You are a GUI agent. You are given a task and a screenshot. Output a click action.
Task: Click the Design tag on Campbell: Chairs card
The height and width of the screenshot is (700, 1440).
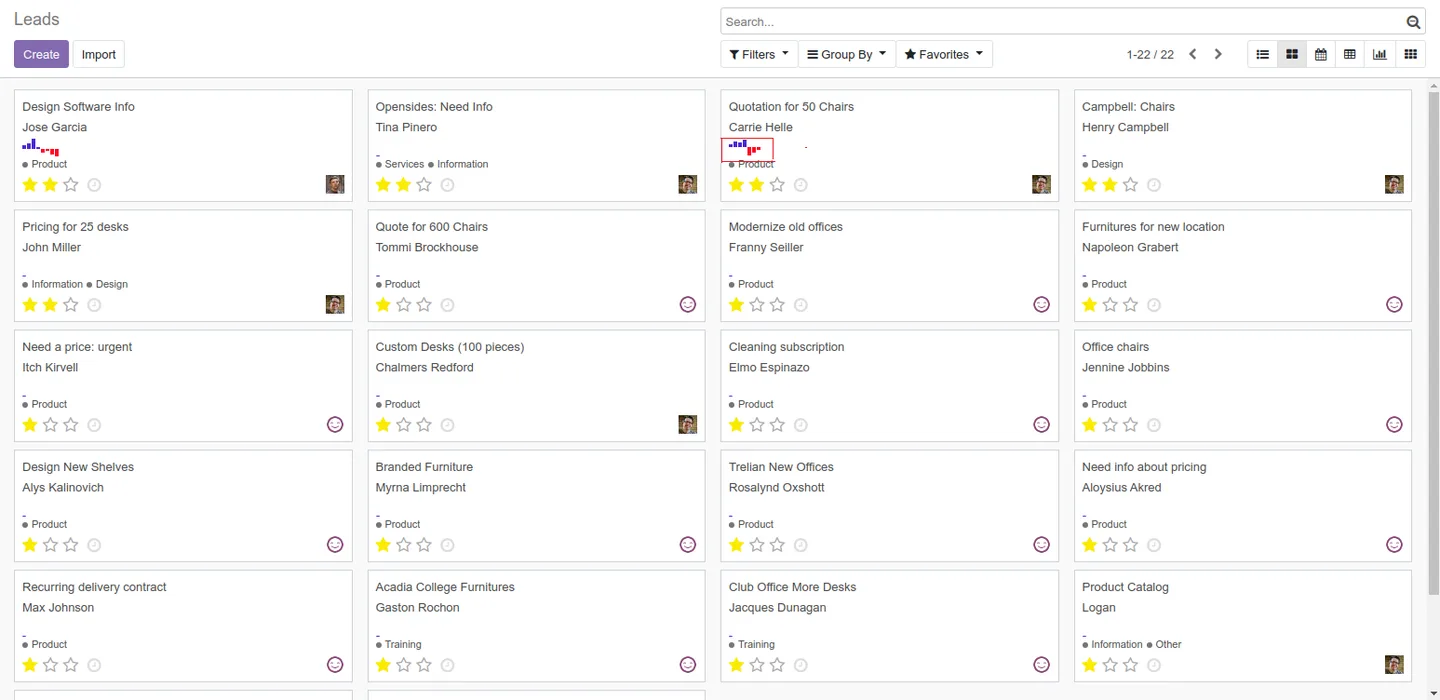coord(1107,164)
